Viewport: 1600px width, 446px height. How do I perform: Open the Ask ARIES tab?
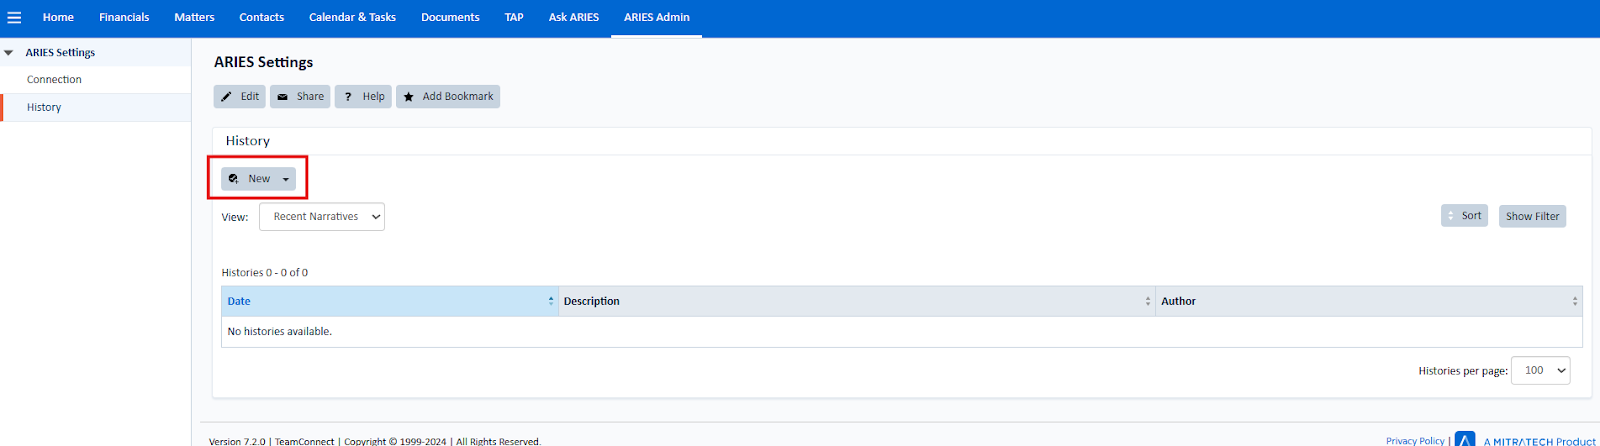coord(574,17)
